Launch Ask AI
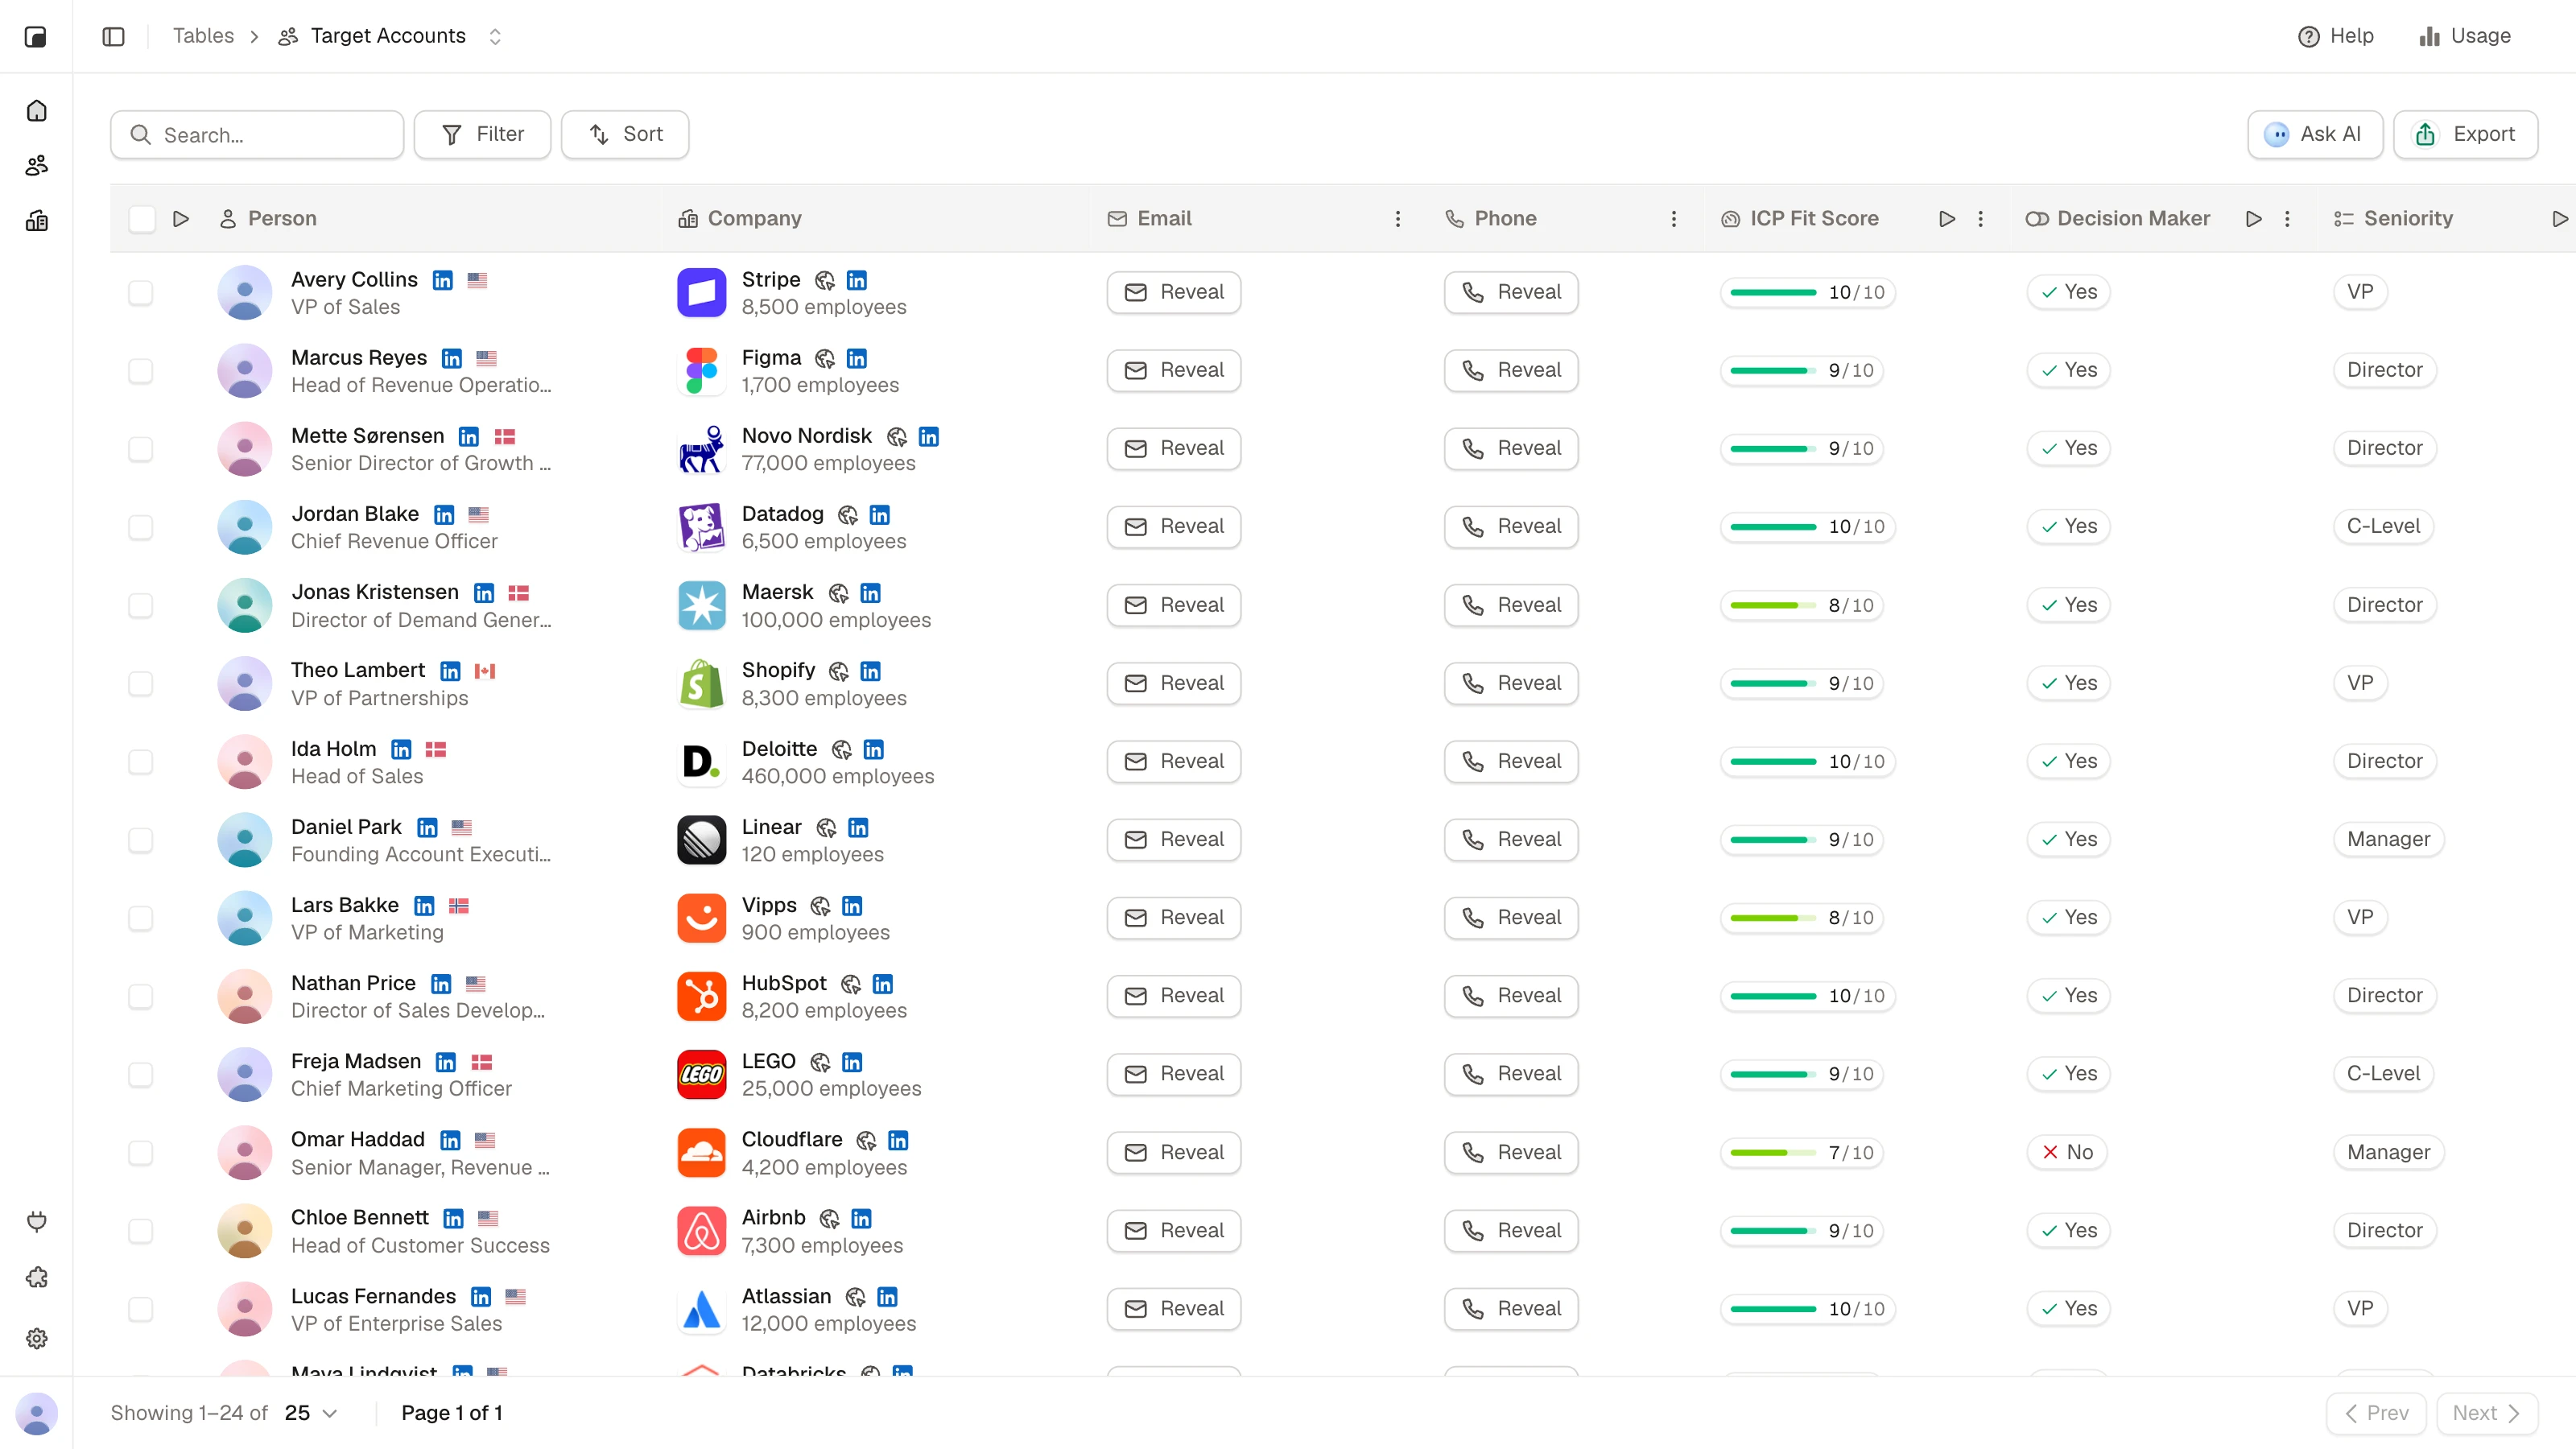 click(x=2315, y=135)
